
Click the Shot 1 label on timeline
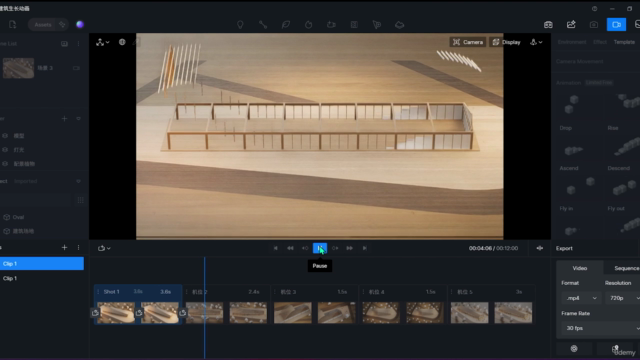(111, 292)
